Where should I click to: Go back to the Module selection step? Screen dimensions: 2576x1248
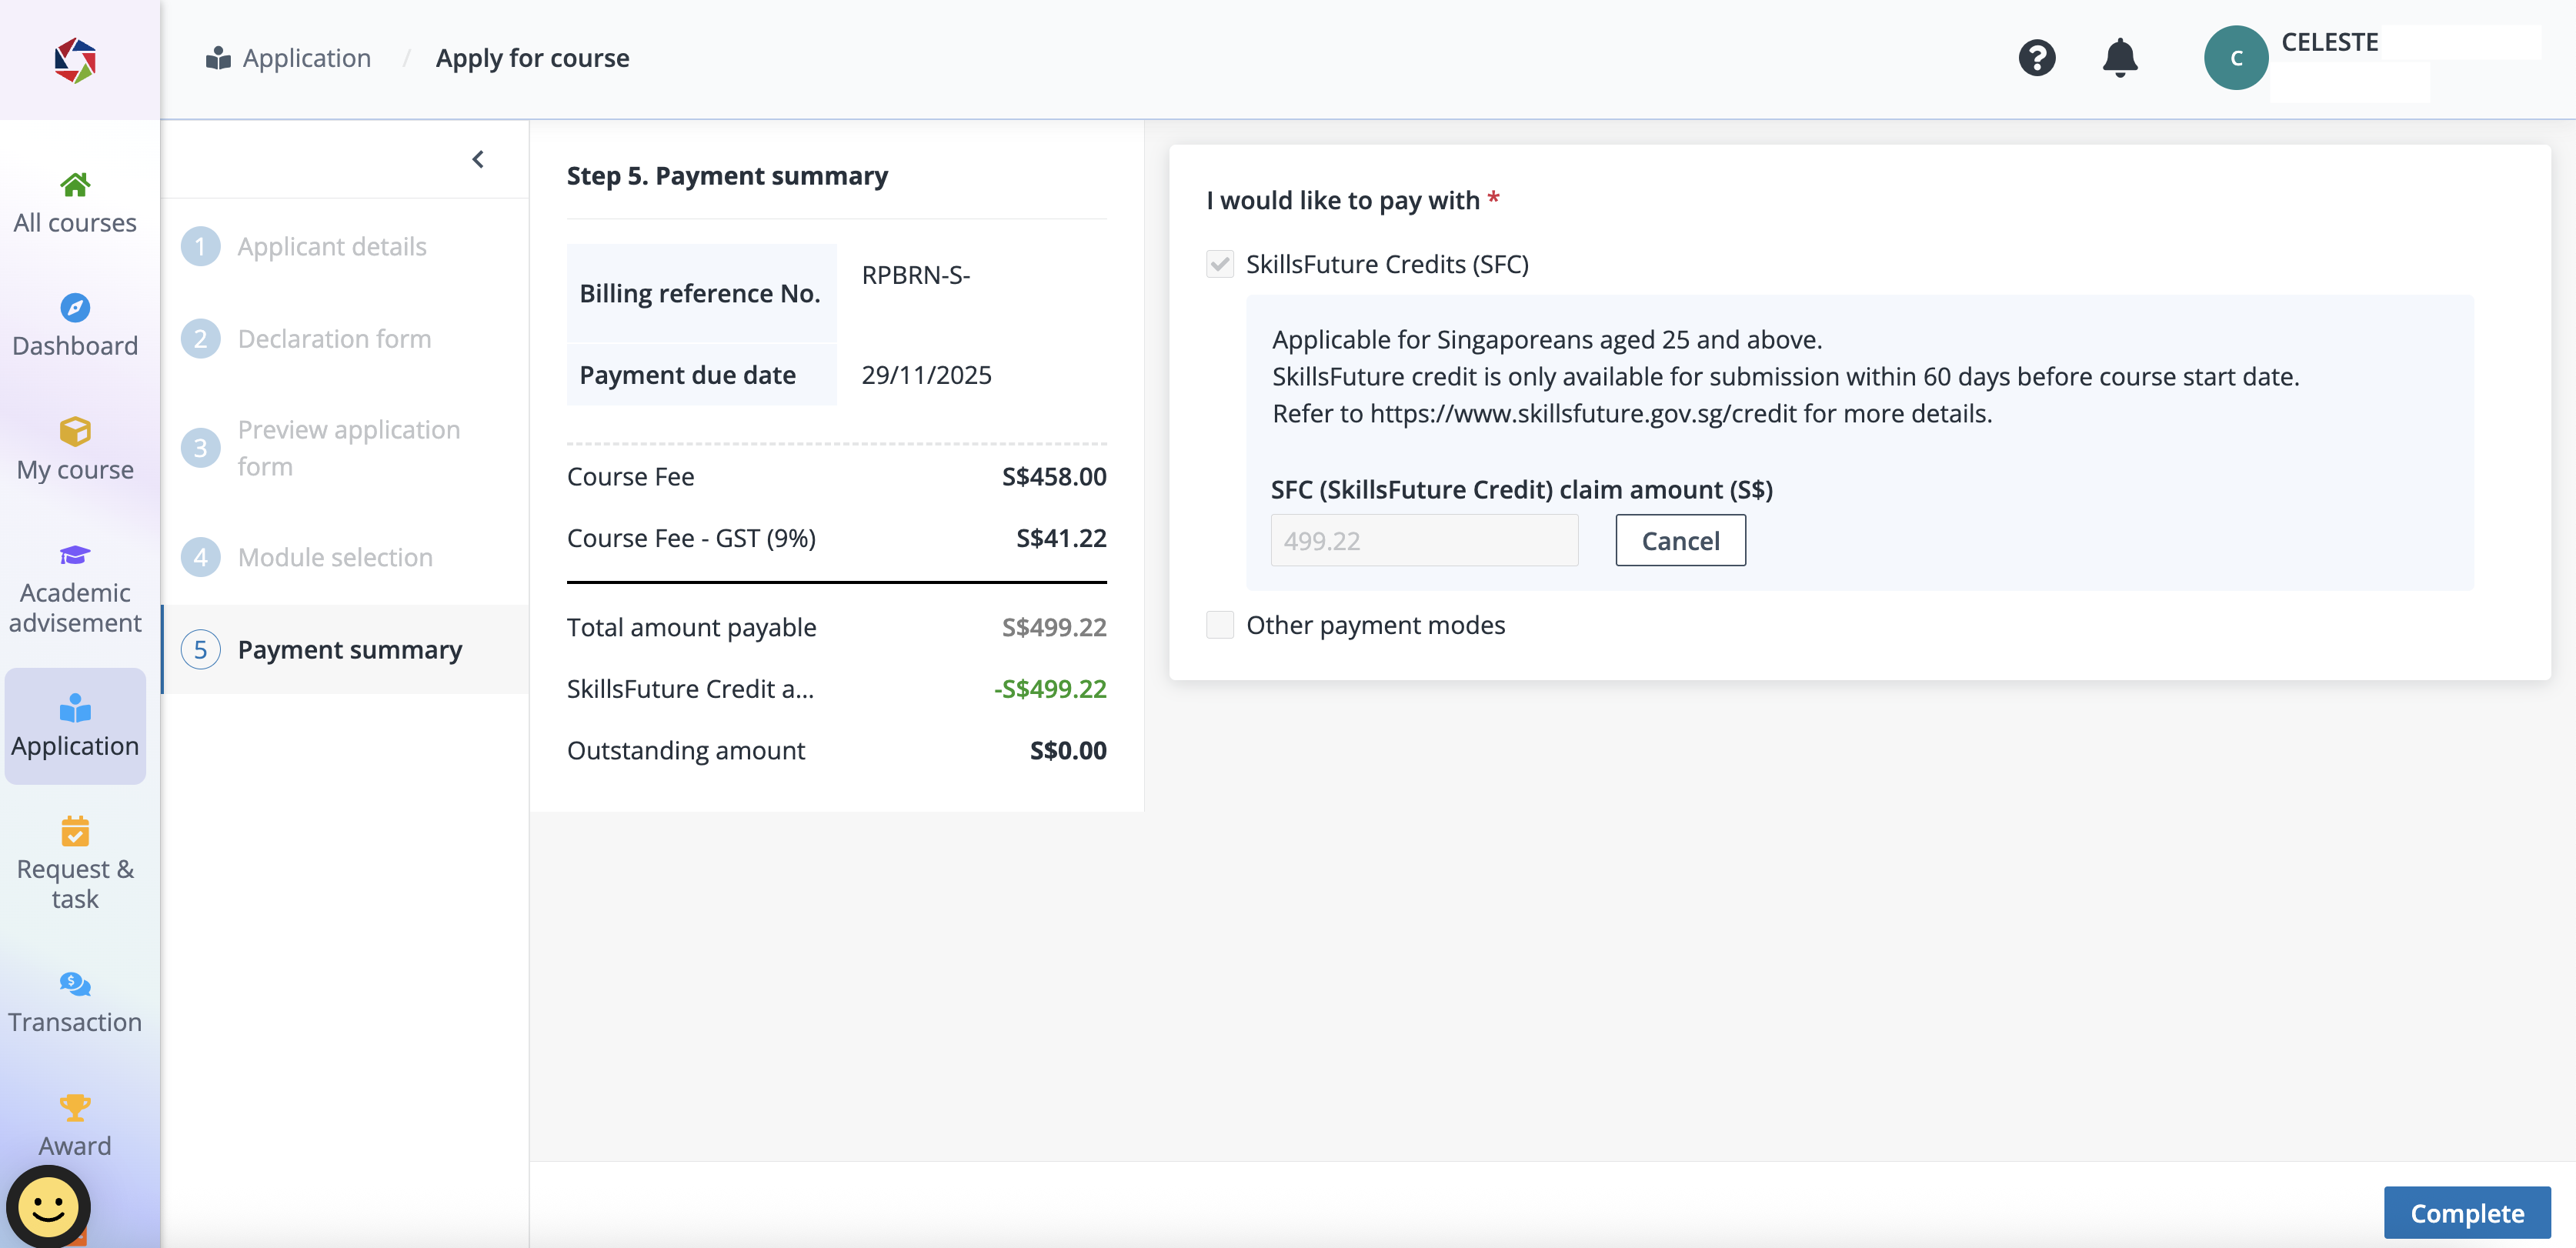[x=334, y=557]
